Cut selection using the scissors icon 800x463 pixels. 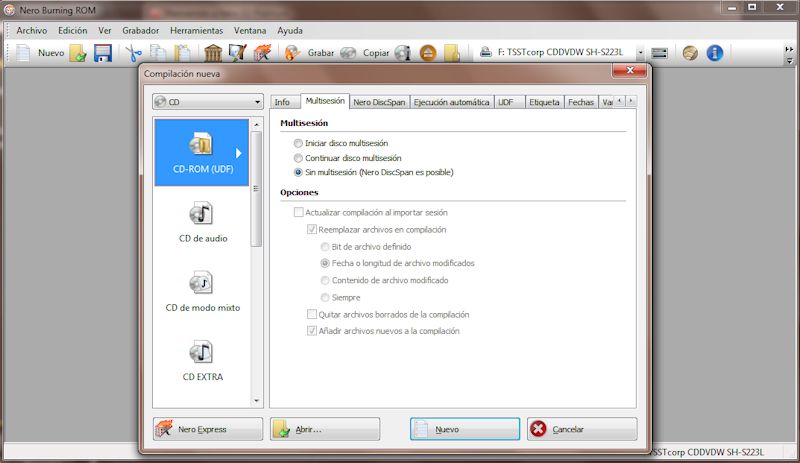pyautogui.click(x=134, y=53)
